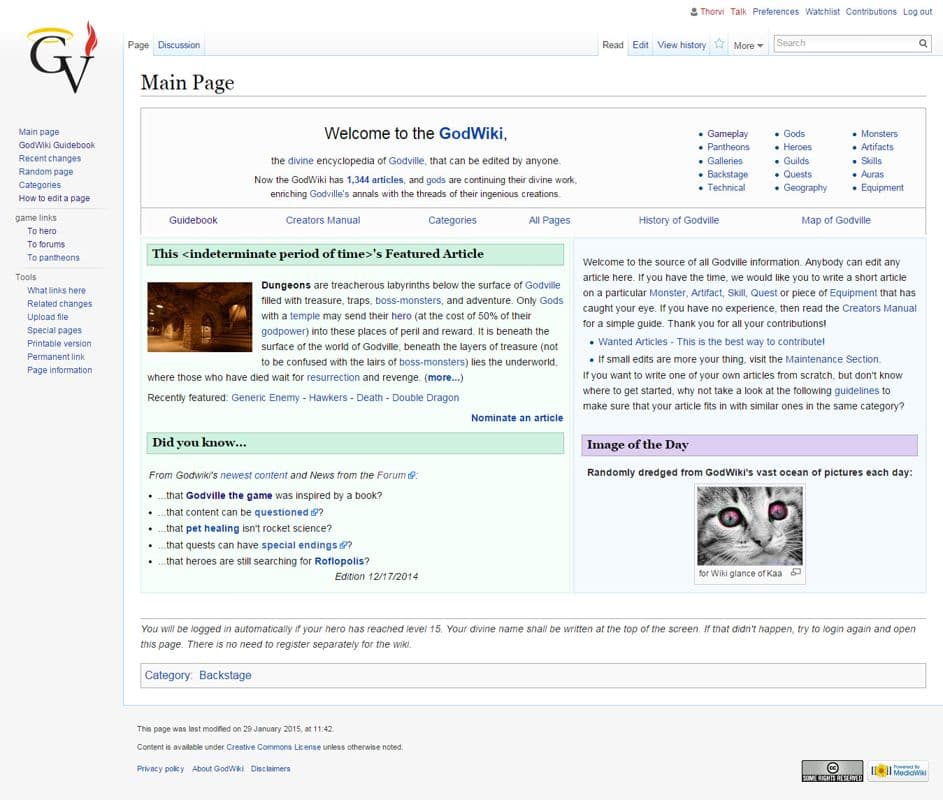This screenshot has width=943, height=800.
Task: Open the special endings external link
Action: click(x=304, y=545)
